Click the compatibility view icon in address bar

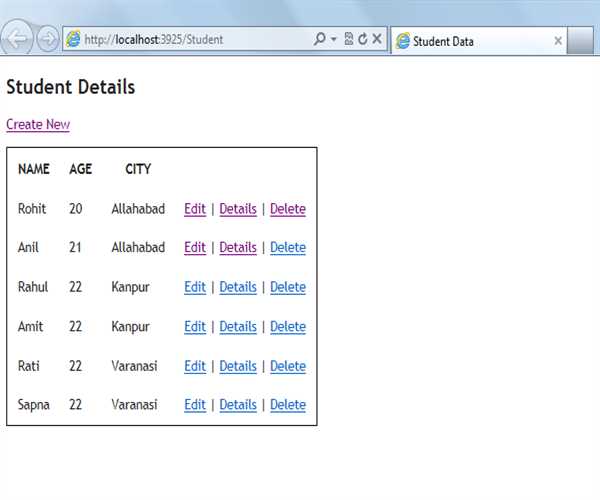pos(348,40)
